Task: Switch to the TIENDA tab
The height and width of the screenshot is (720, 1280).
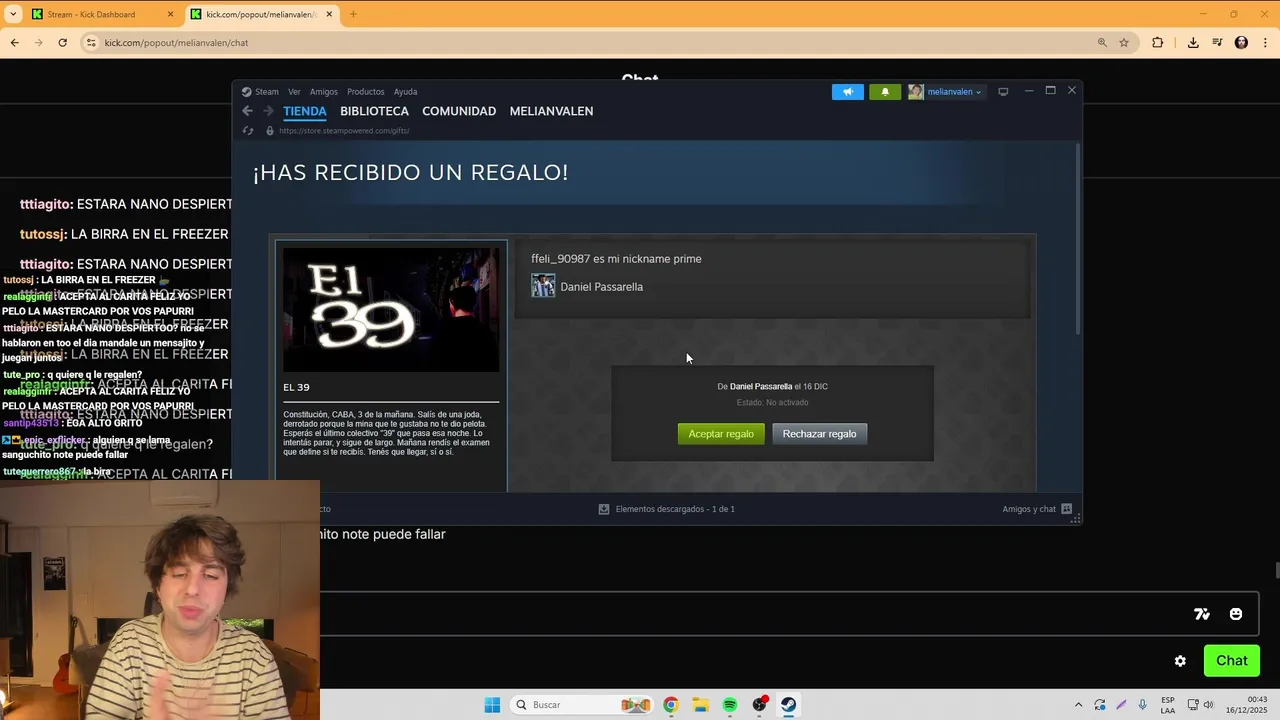Action: point(305,111)
